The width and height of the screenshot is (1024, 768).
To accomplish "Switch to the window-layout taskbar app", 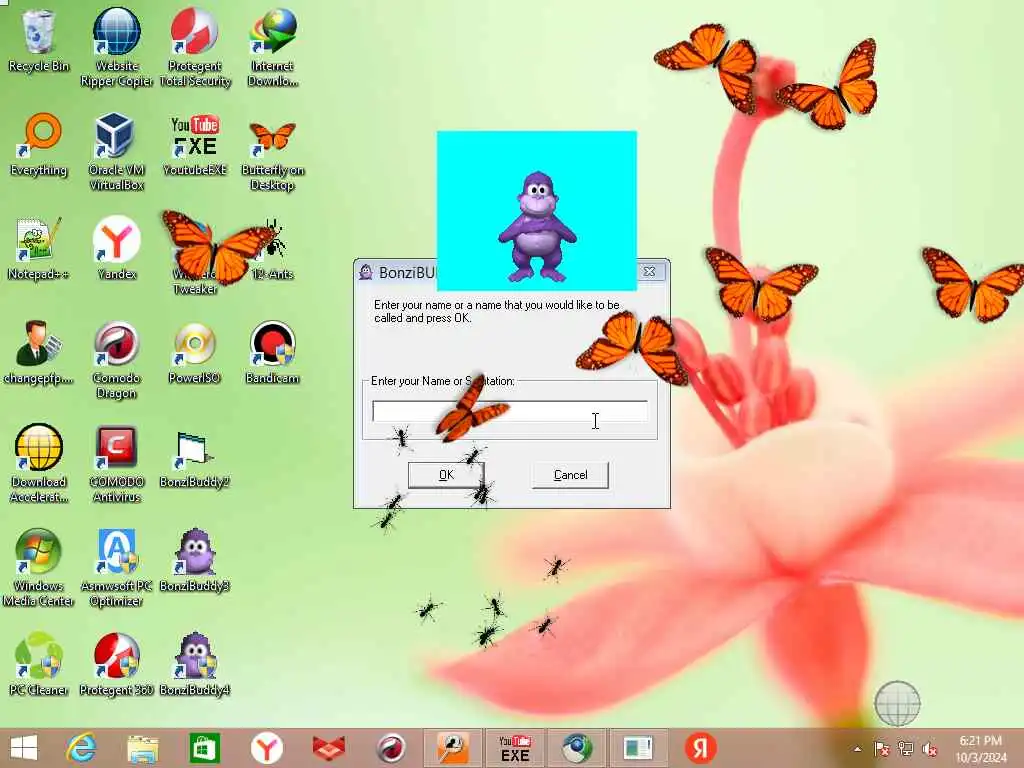I will 638,748.
